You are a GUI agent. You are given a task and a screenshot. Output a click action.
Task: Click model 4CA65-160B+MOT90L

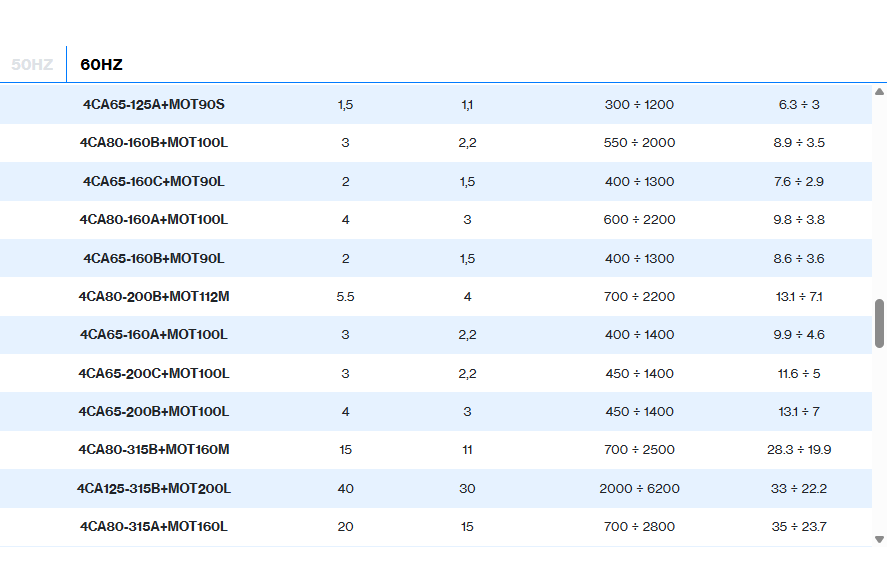(x=154, y=259)
